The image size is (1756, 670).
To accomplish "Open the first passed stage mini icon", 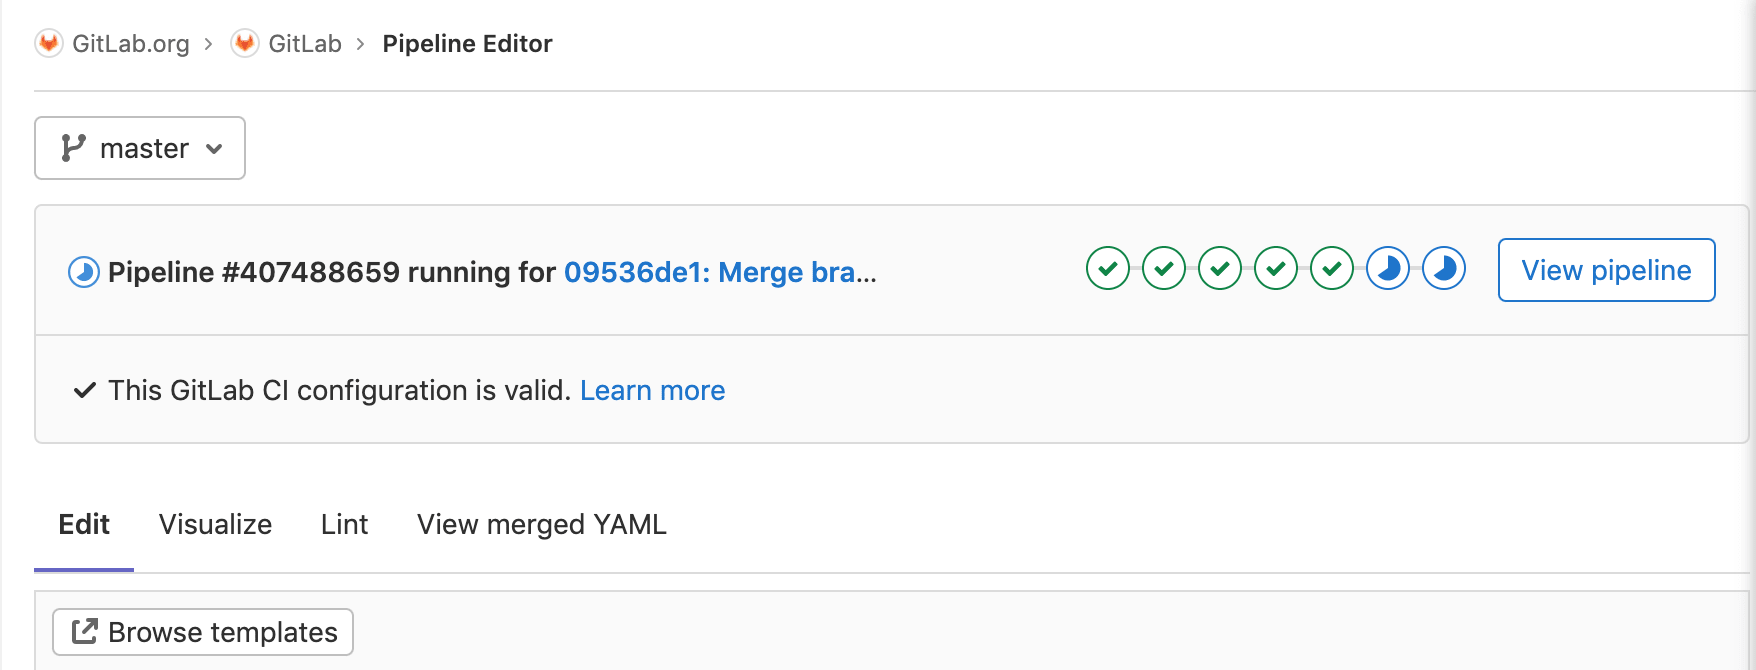I will tap(1107, 268).
